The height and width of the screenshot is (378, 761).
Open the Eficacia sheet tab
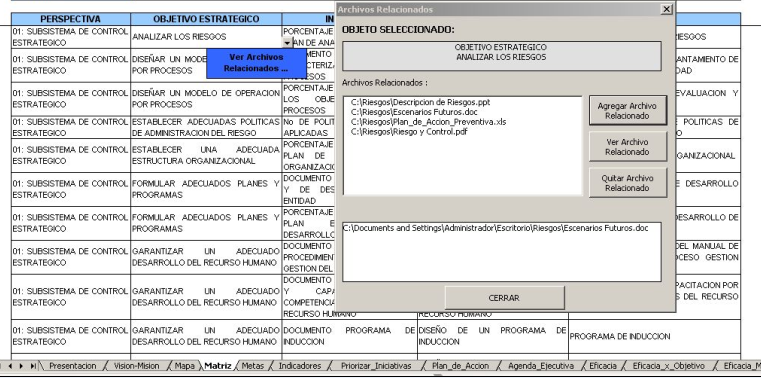point(603,366)
